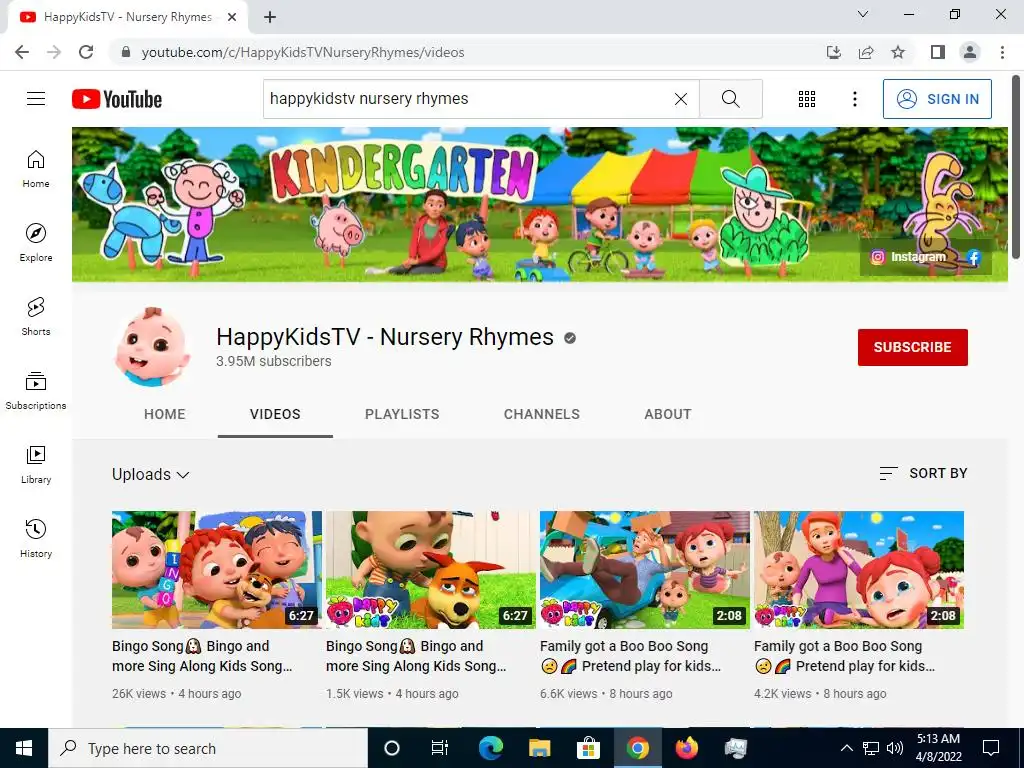The width and height of the screenshot is (1024, 768).
Task: Click the verified badge next to channel name
Action: coord(570,338)
